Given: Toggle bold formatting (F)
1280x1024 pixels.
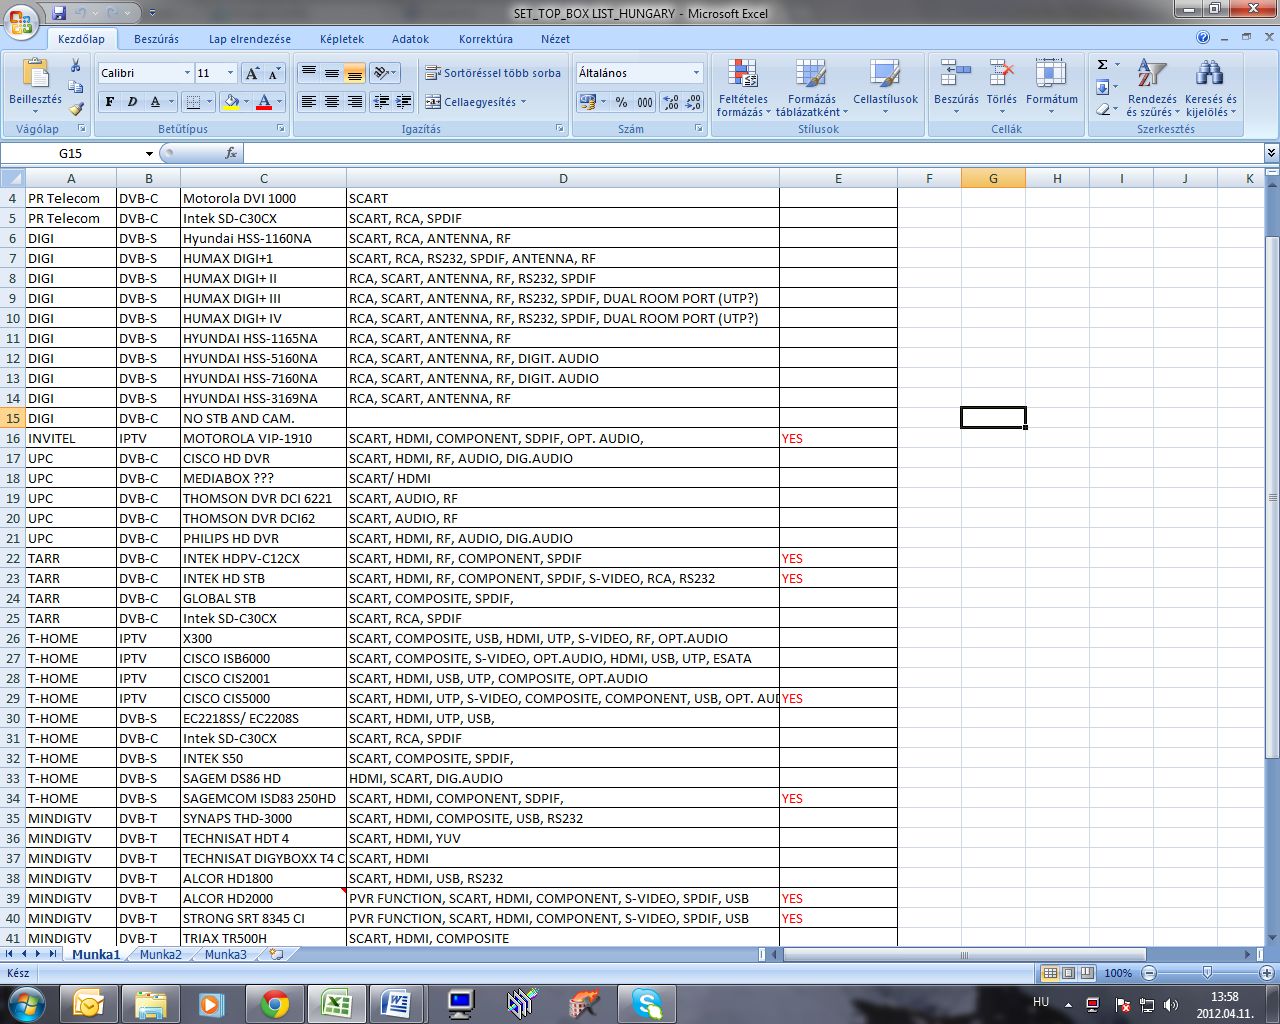Looking at the screenshot, I should pos(109,102).
